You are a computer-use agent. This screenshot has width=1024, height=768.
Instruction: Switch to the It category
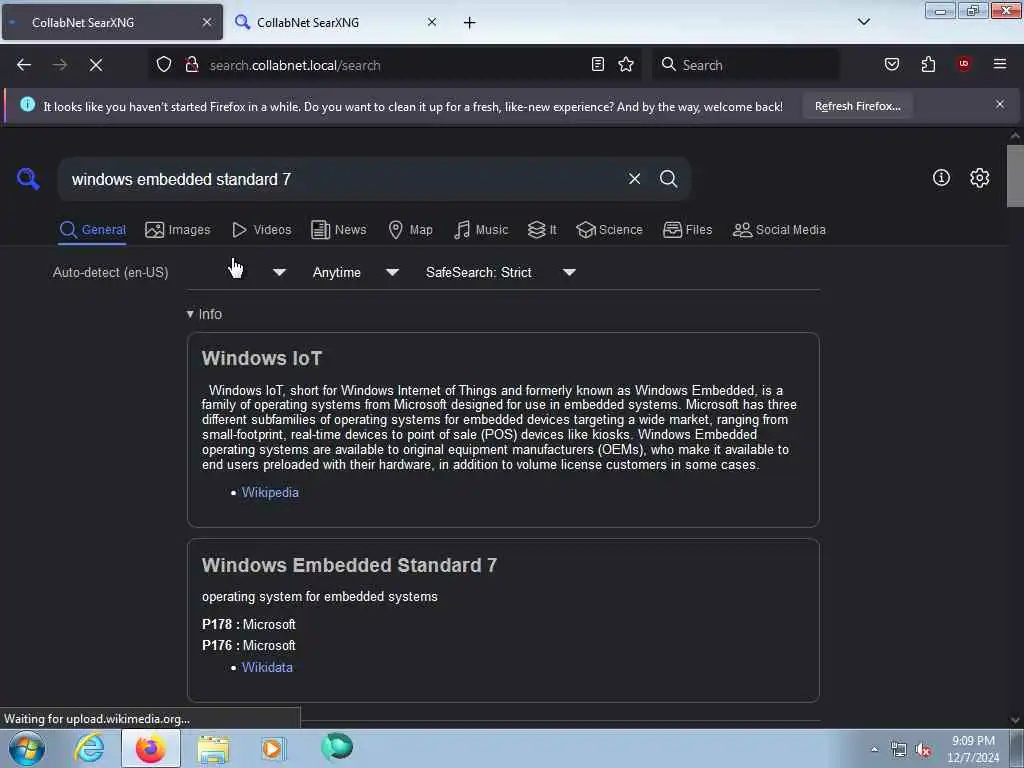pos(542,230)
